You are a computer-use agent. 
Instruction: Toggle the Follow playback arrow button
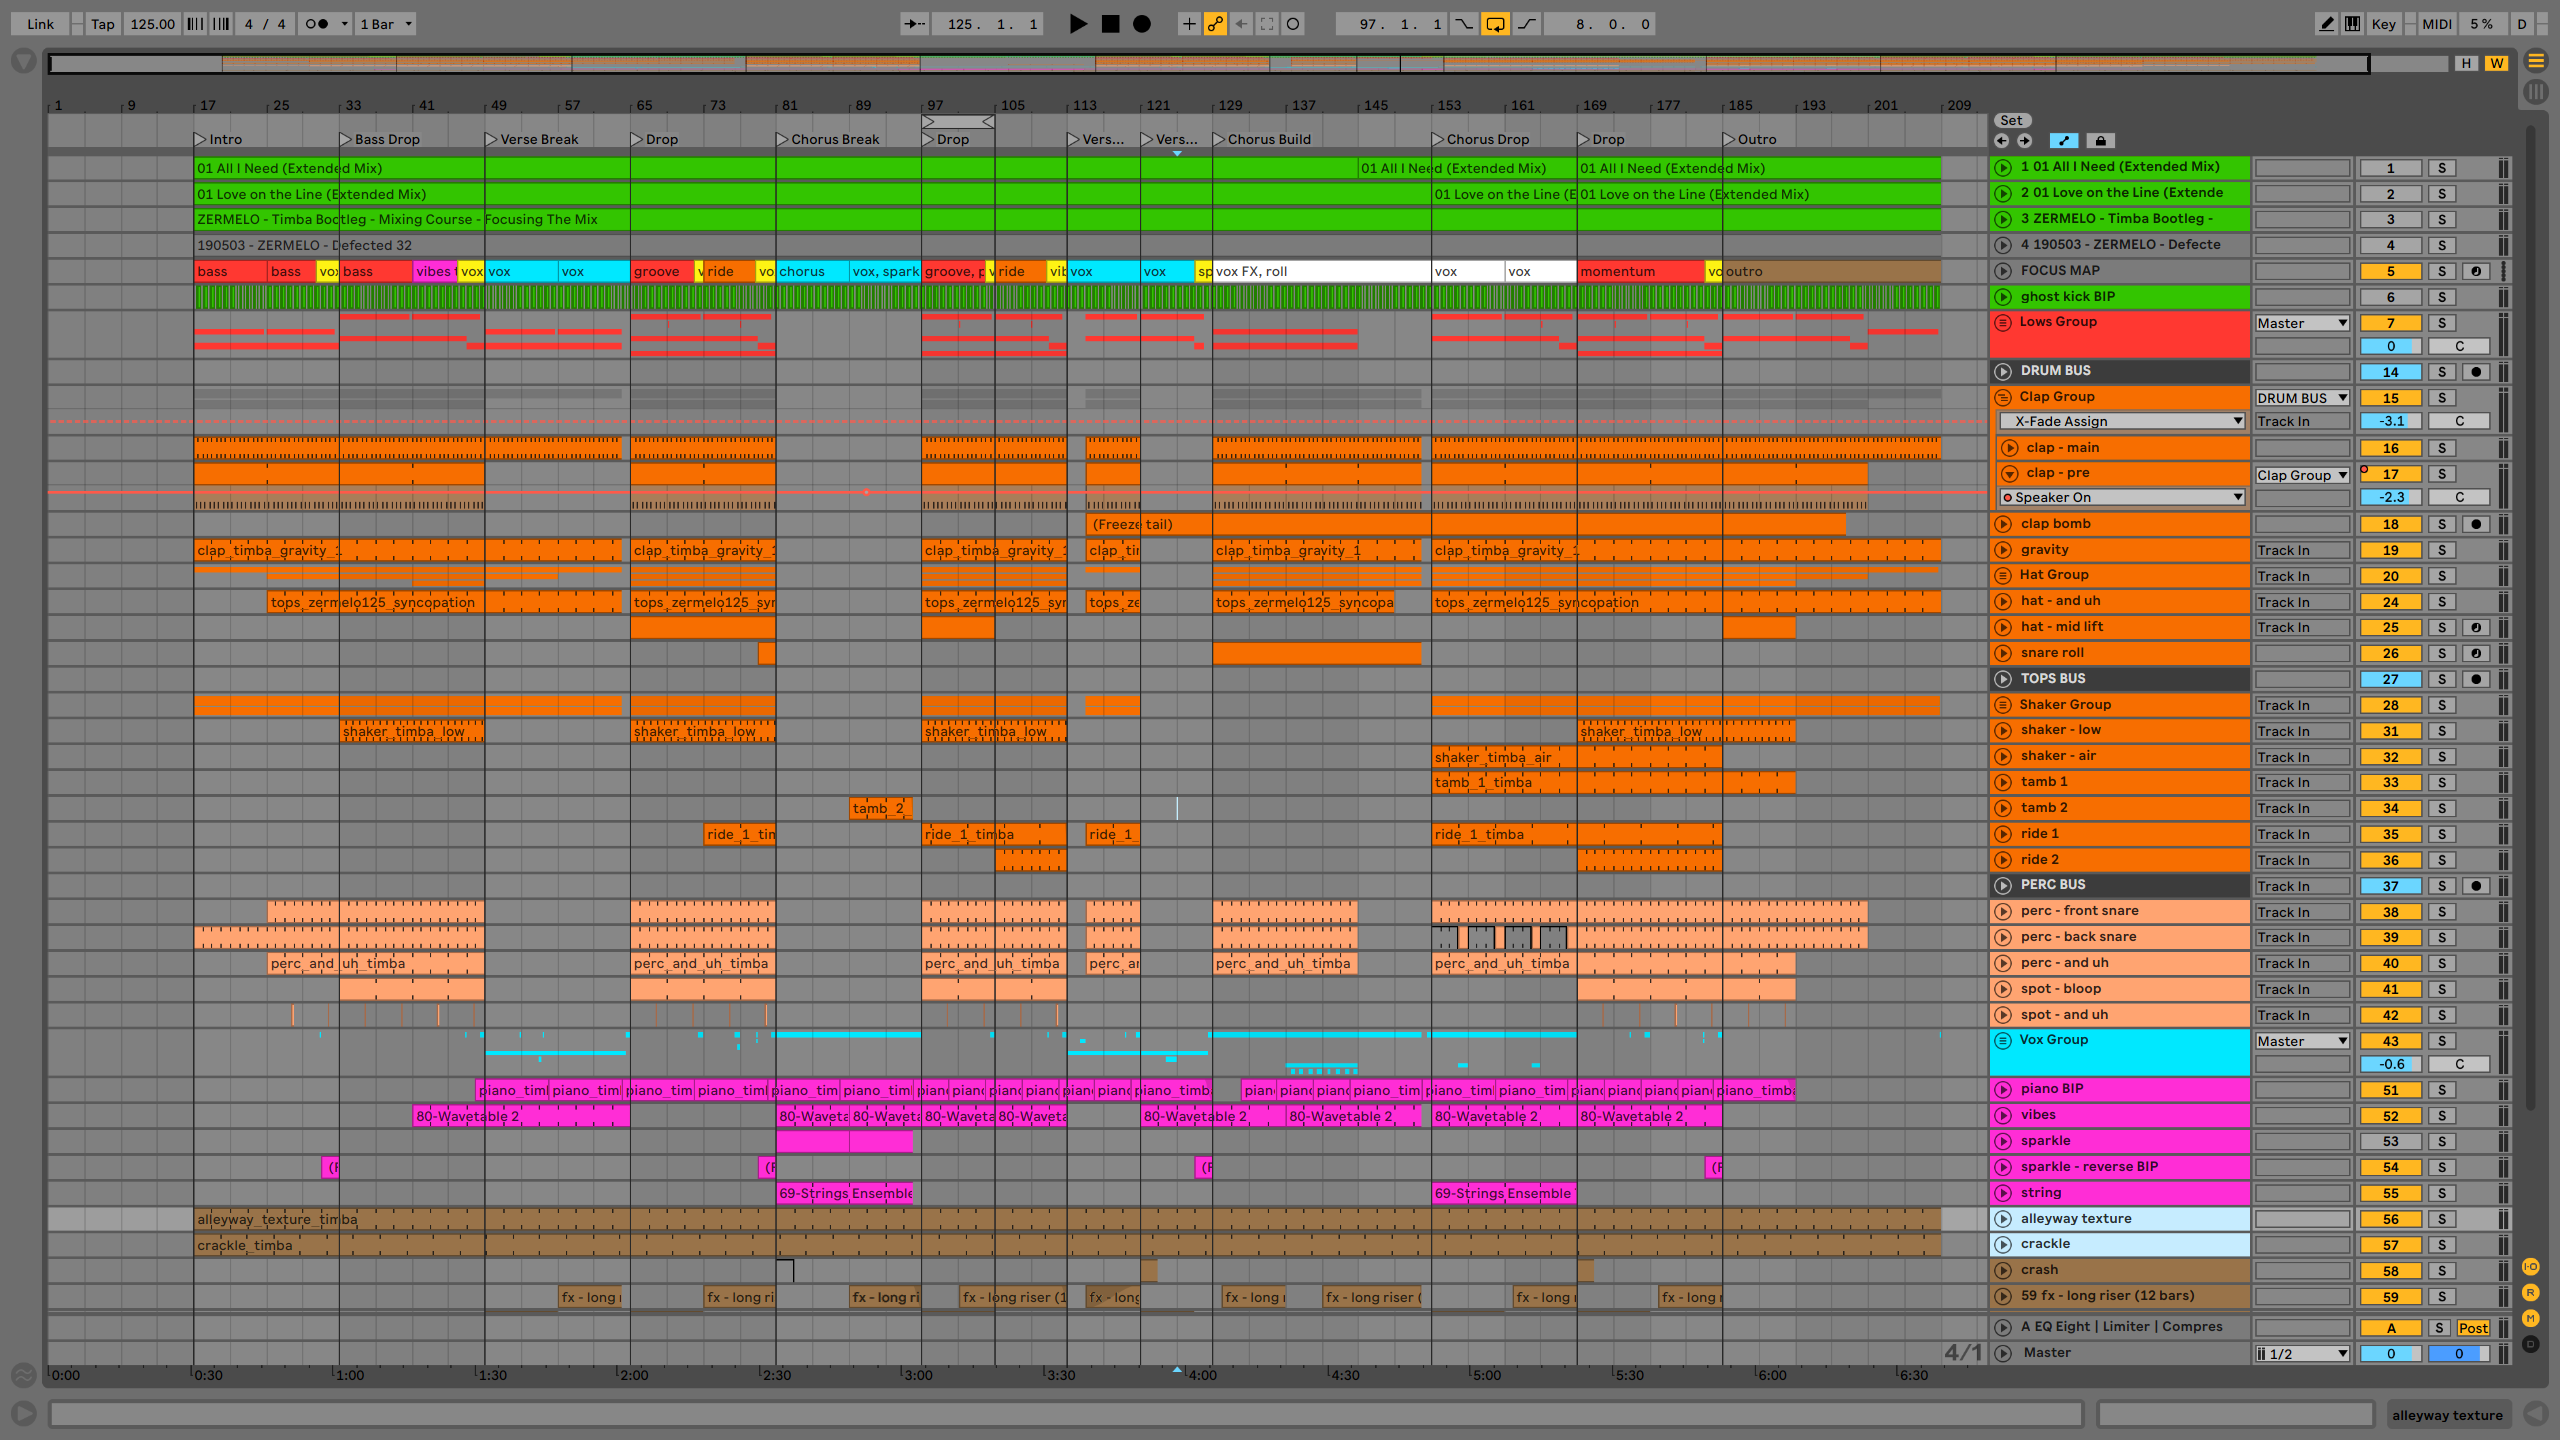[x=913, y=24]
